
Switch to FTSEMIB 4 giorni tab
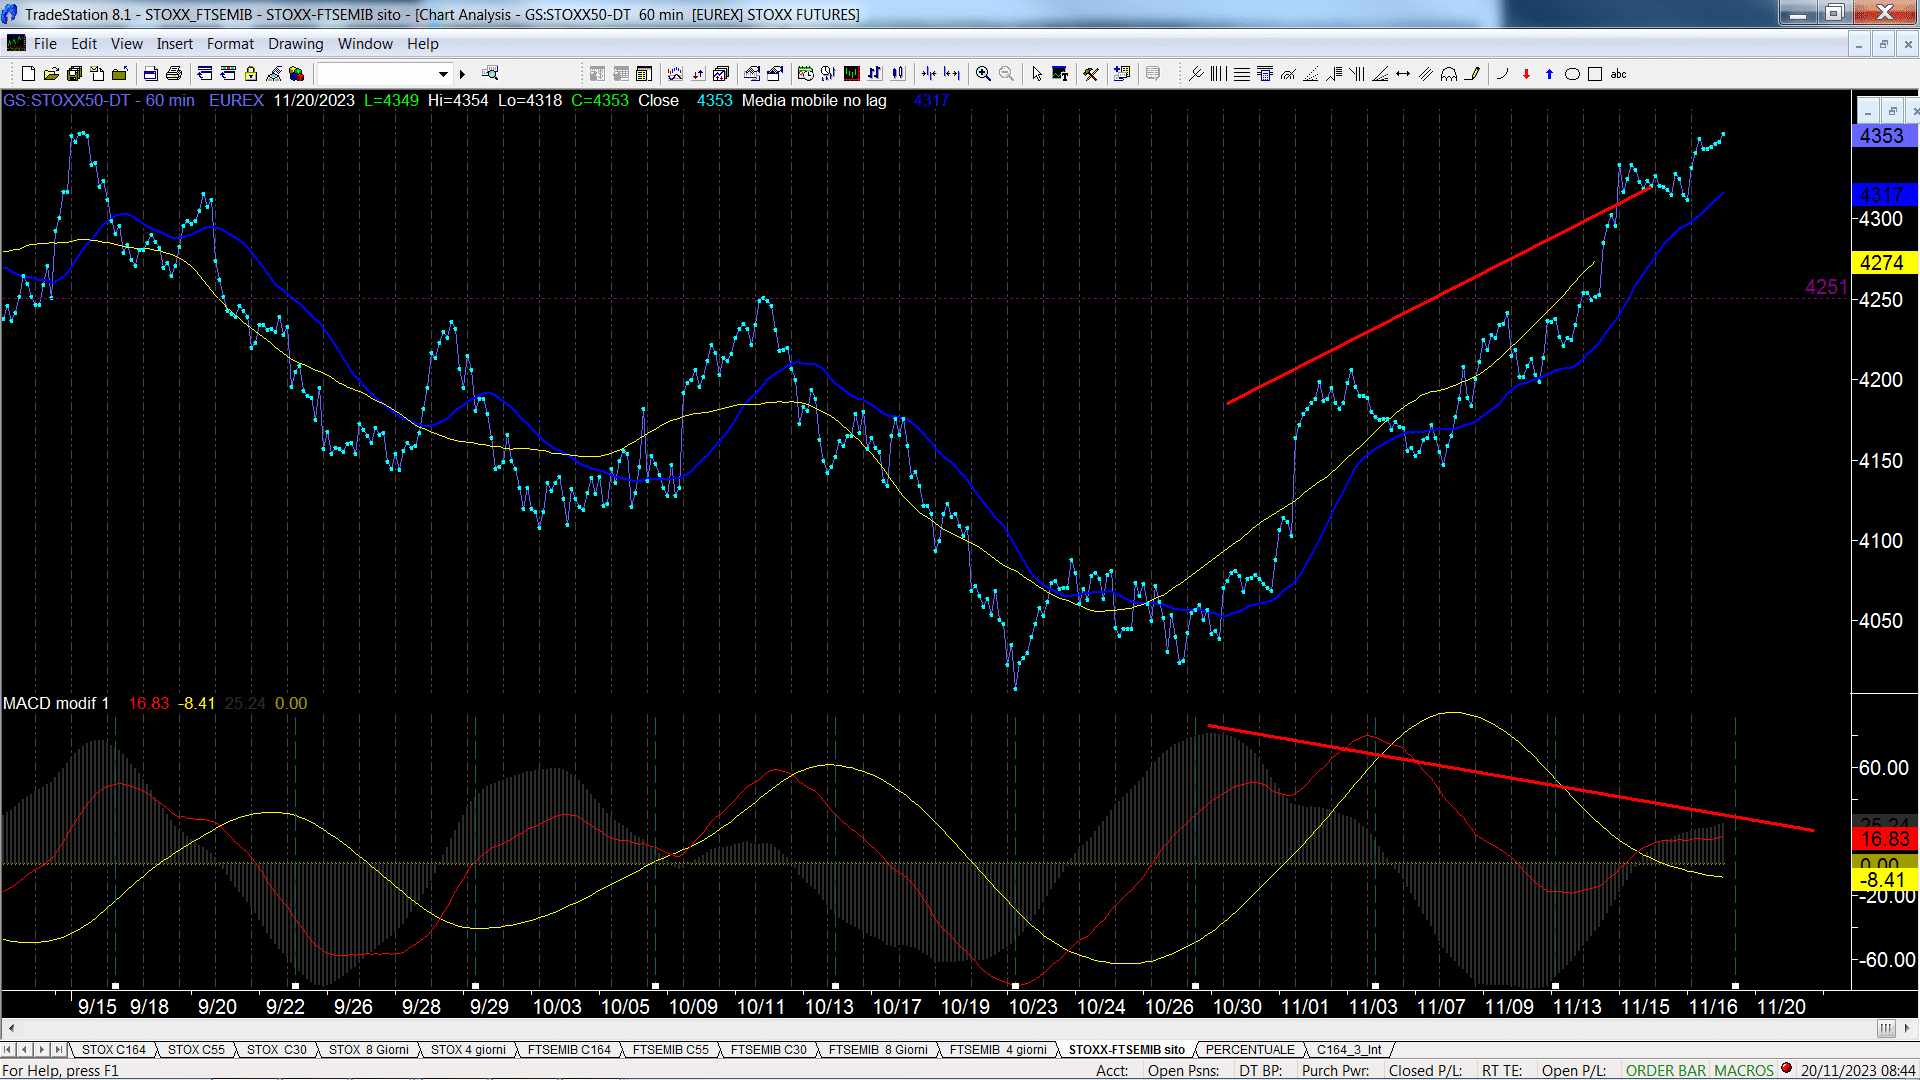pyautogui.click(x=998, y=1049)
